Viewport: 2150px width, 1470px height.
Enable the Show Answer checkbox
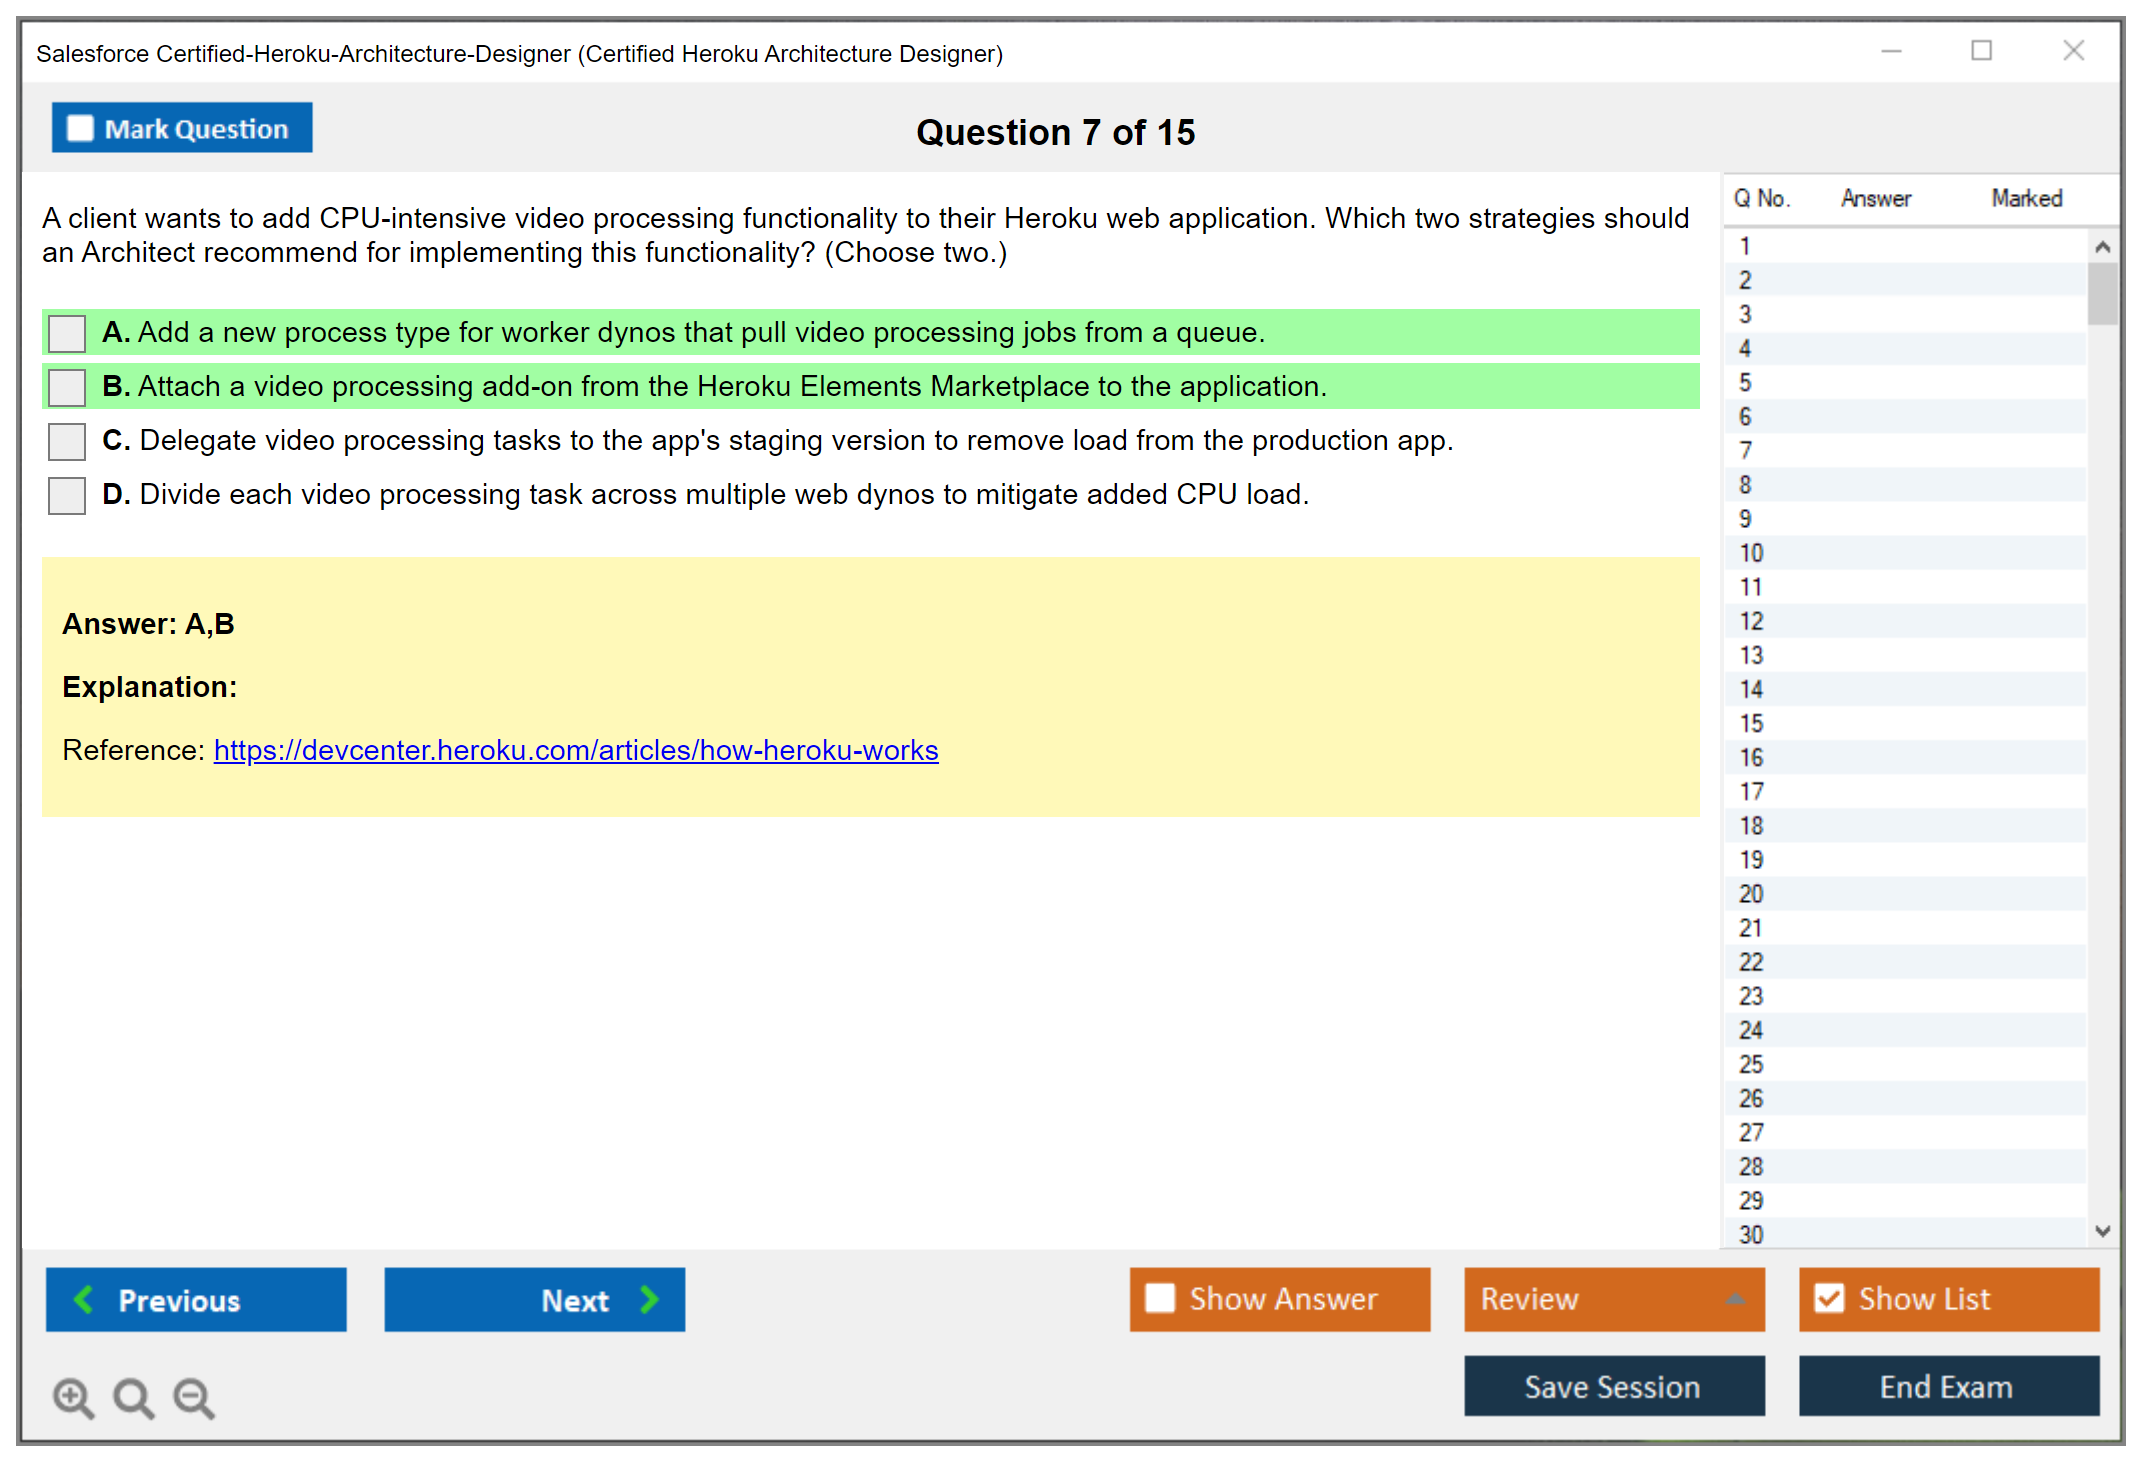coord(1160,1298)
